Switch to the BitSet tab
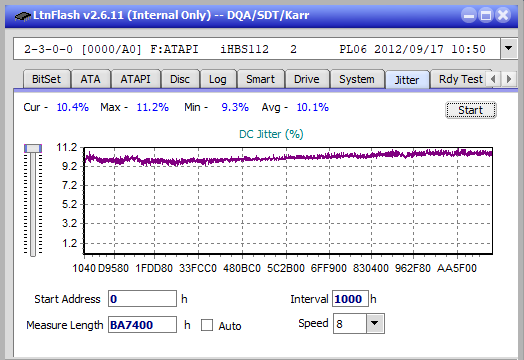The image size is (524, 360). tap(46, 79)
